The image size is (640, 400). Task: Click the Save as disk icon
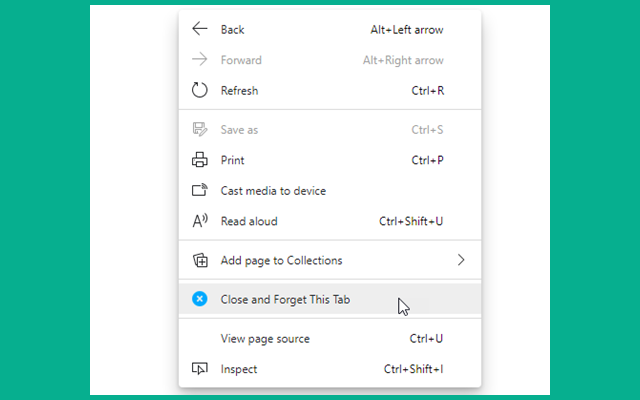point(200,130)
